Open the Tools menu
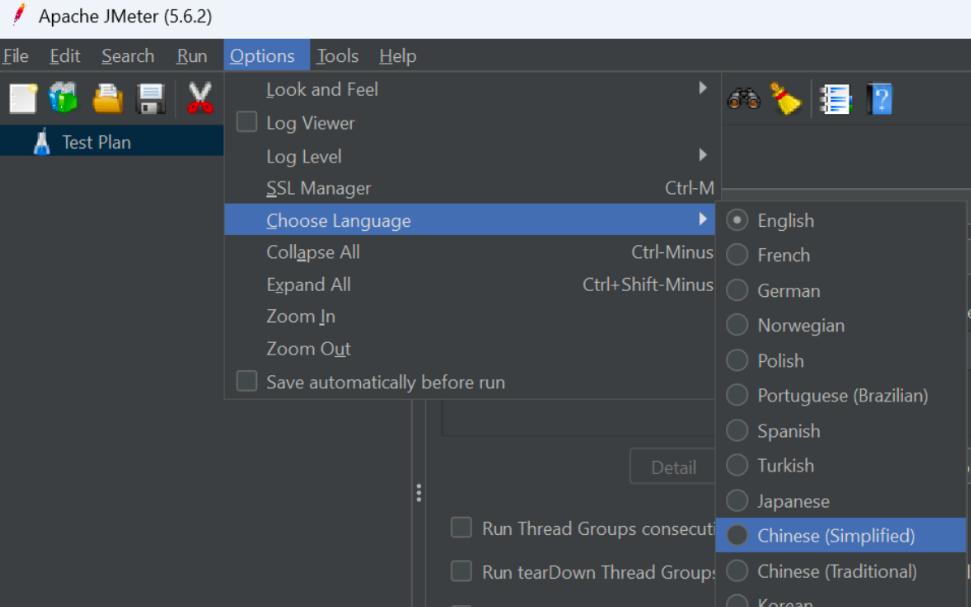 pyautogui.click(x=337, y=56)
